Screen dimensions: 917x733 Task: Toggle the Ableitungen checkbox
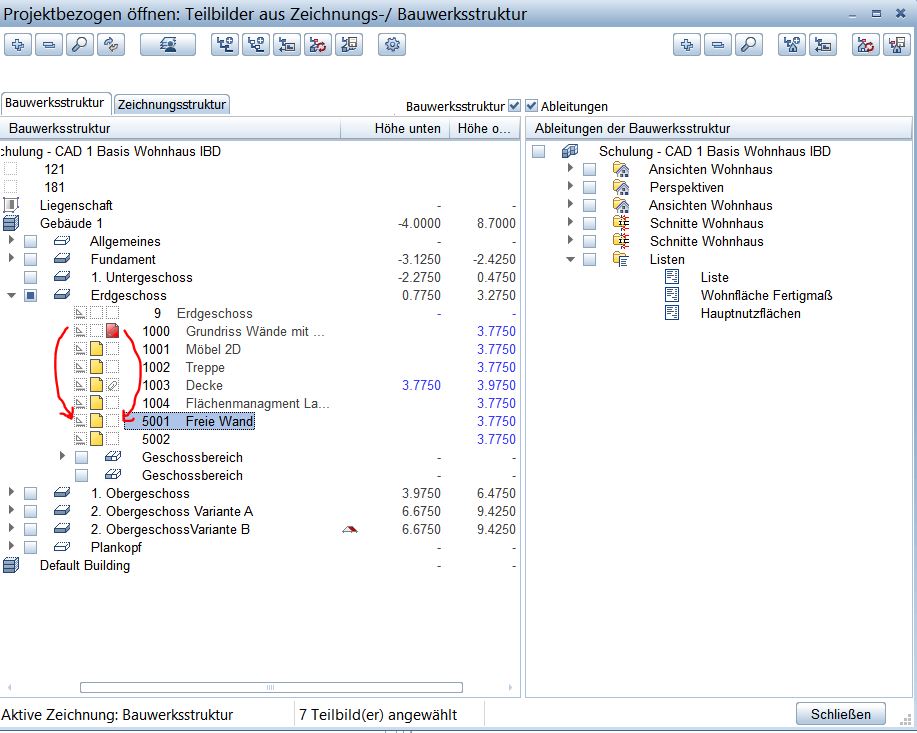click(x=532, y=106)
